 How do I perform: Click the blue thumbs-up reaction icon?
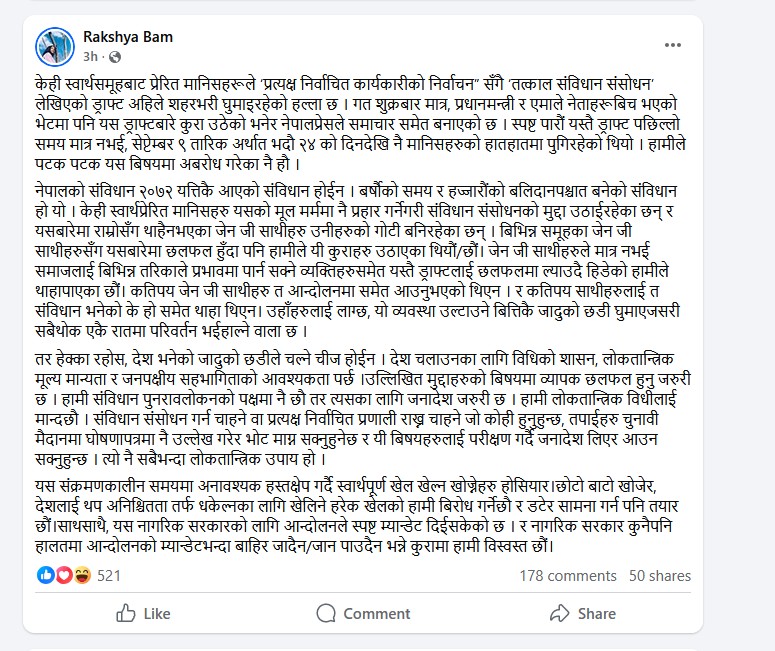point(46,575)
